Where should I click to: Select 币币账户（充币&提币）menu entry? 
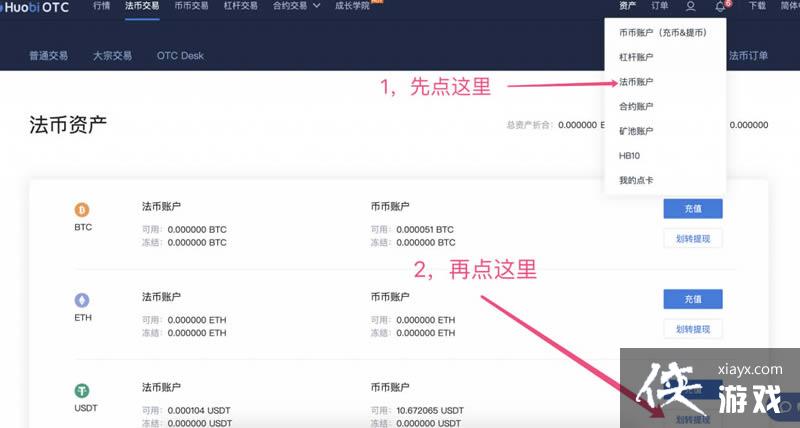pyautogui.click(x=663, y=33)
